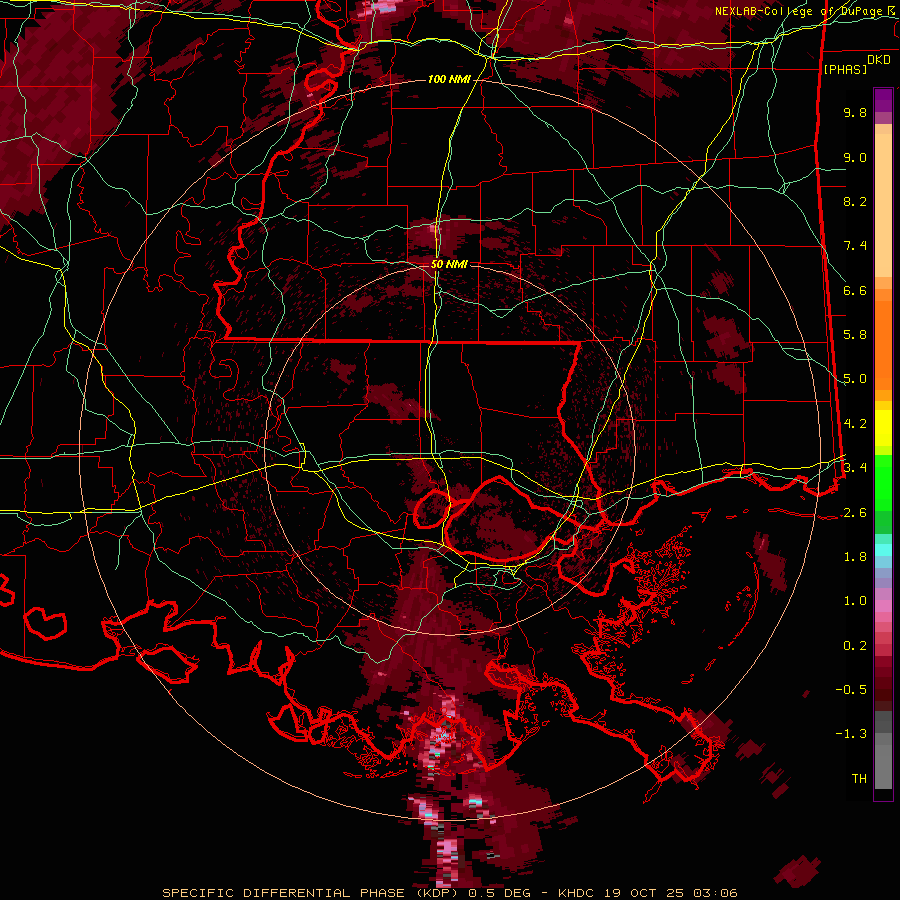Click the KHDC radar site identifier
900x900 pixels.
coord(577,893)
